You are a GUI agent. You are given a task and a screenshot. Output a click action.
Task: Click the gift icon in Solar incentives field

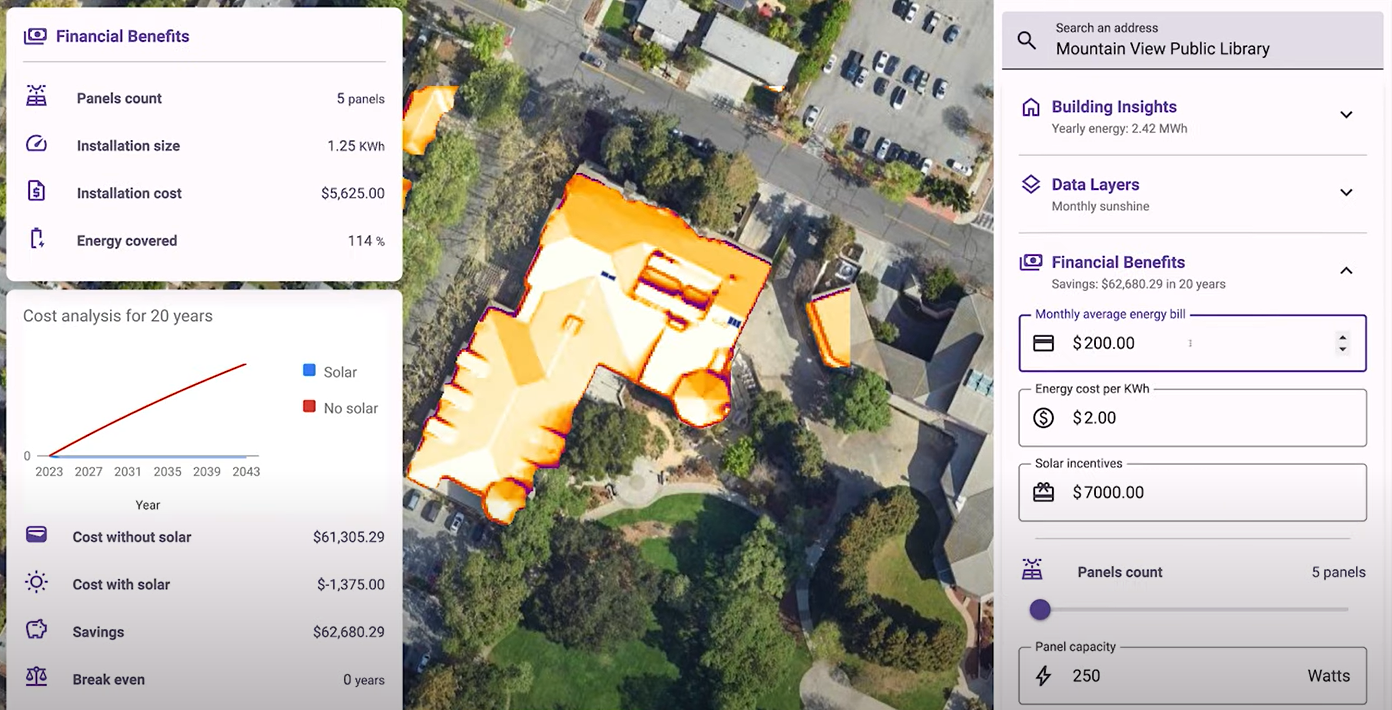1043,492
